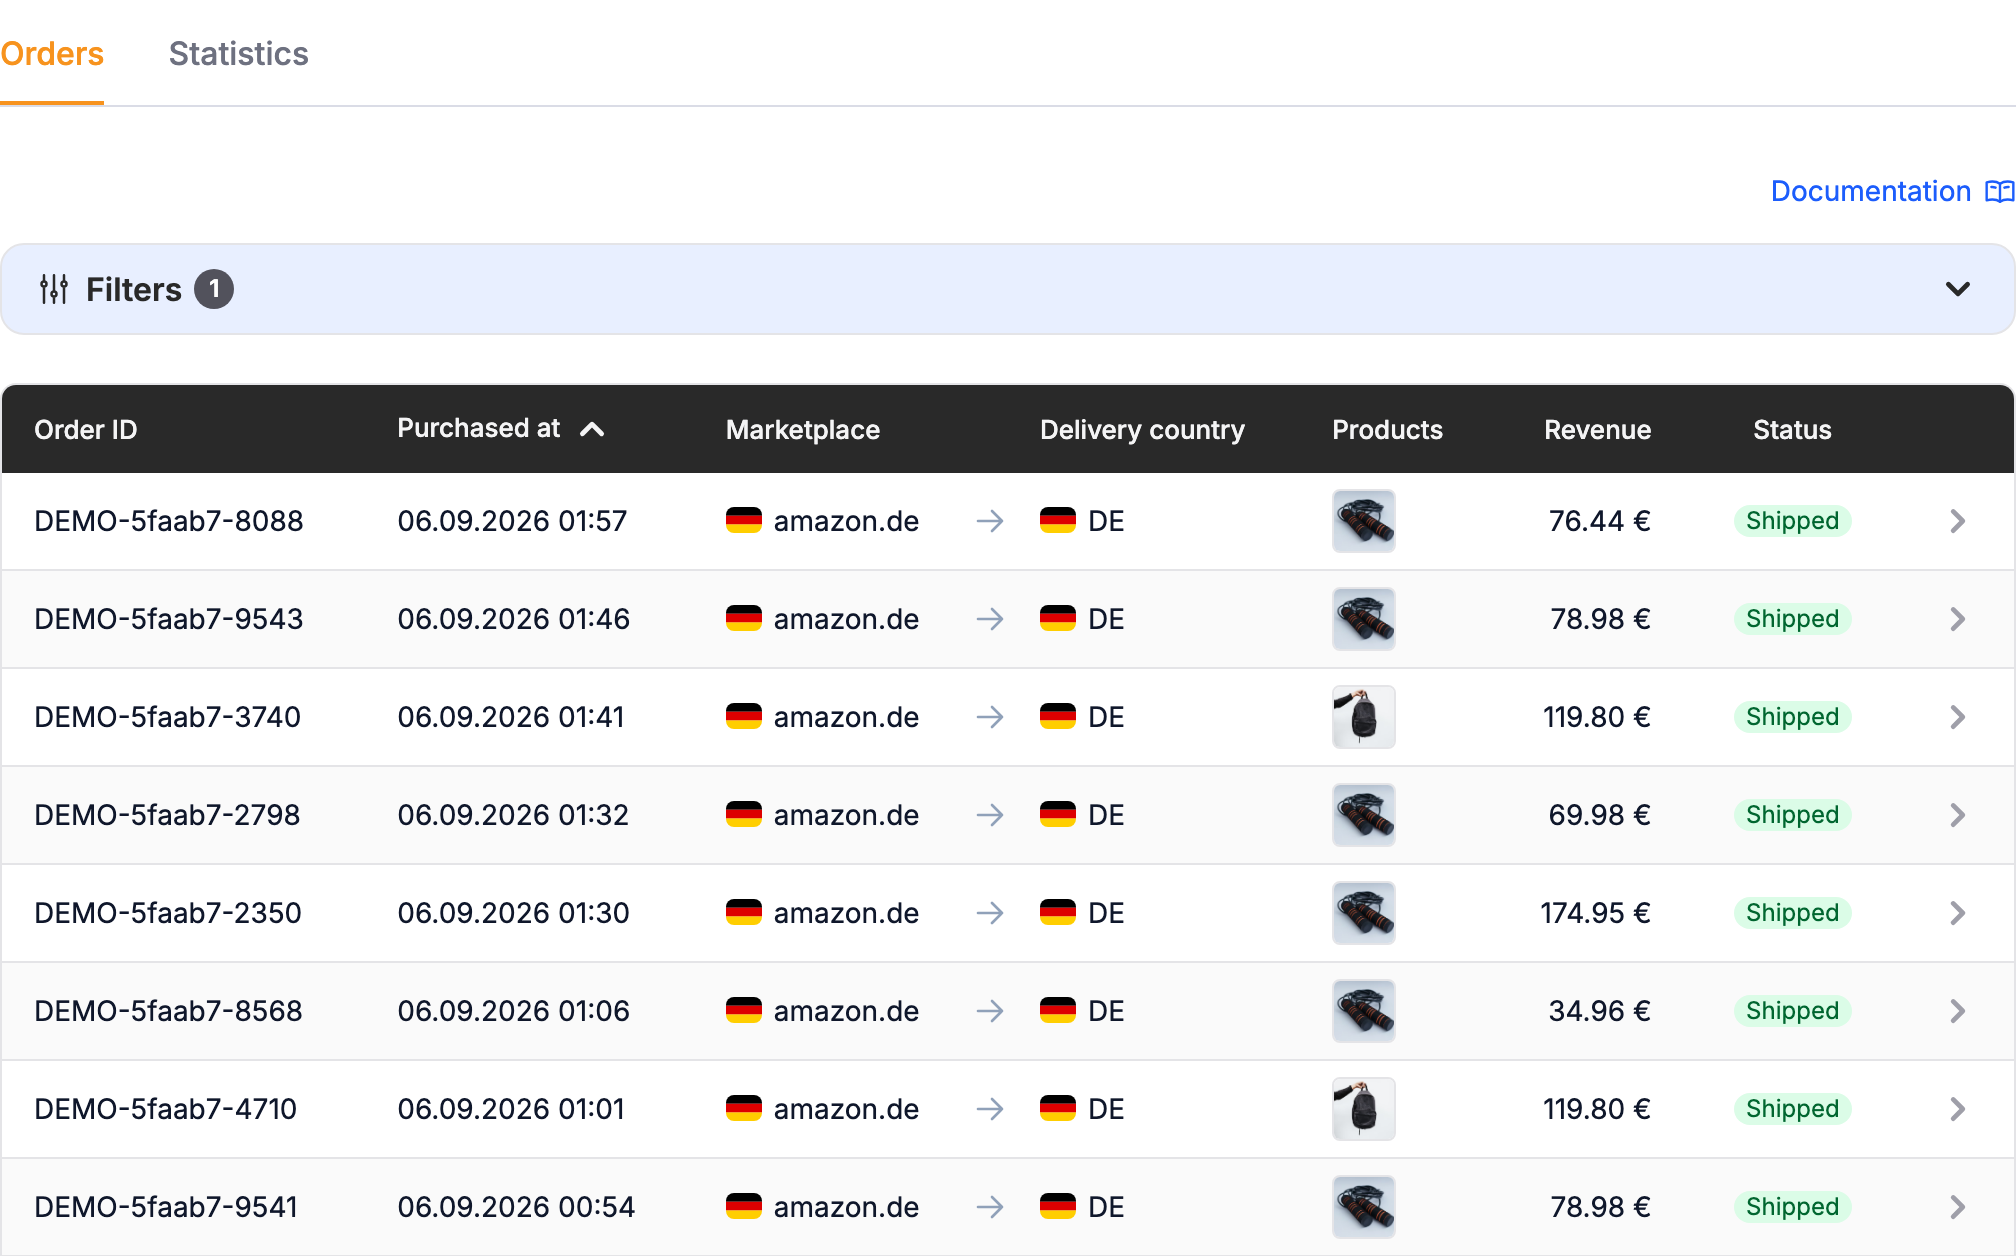
Task: Open details chevron for order DEMO-5faab7-9541
Action: 1957,1207
